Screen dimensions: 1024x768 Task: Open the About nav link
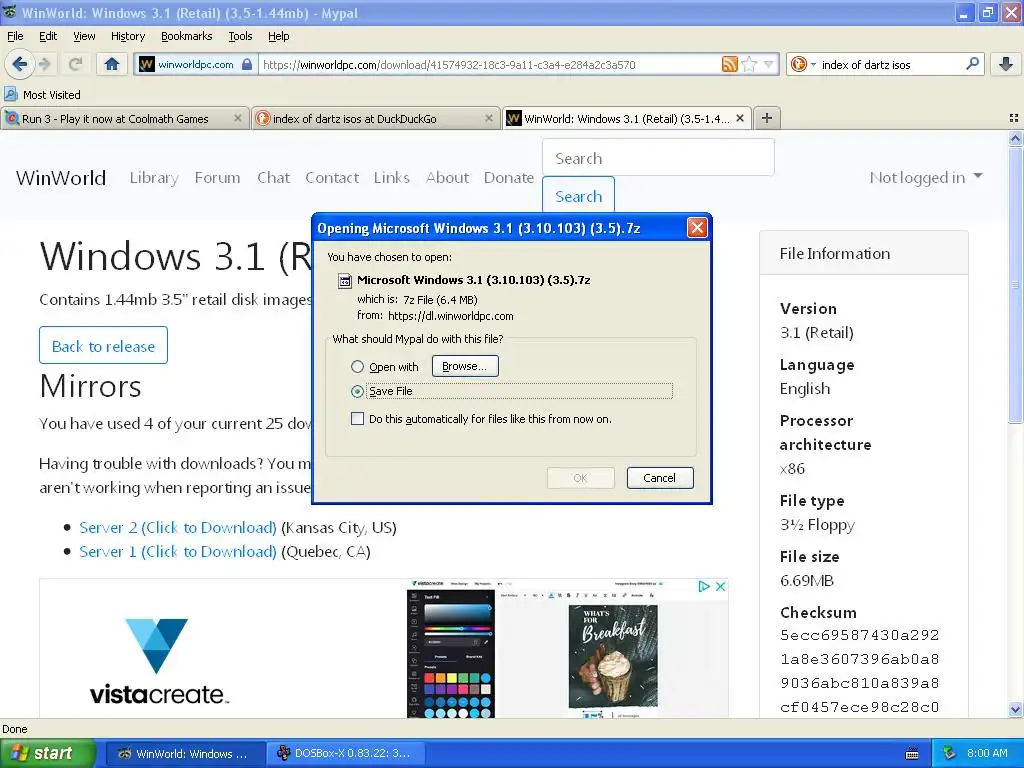447,178
